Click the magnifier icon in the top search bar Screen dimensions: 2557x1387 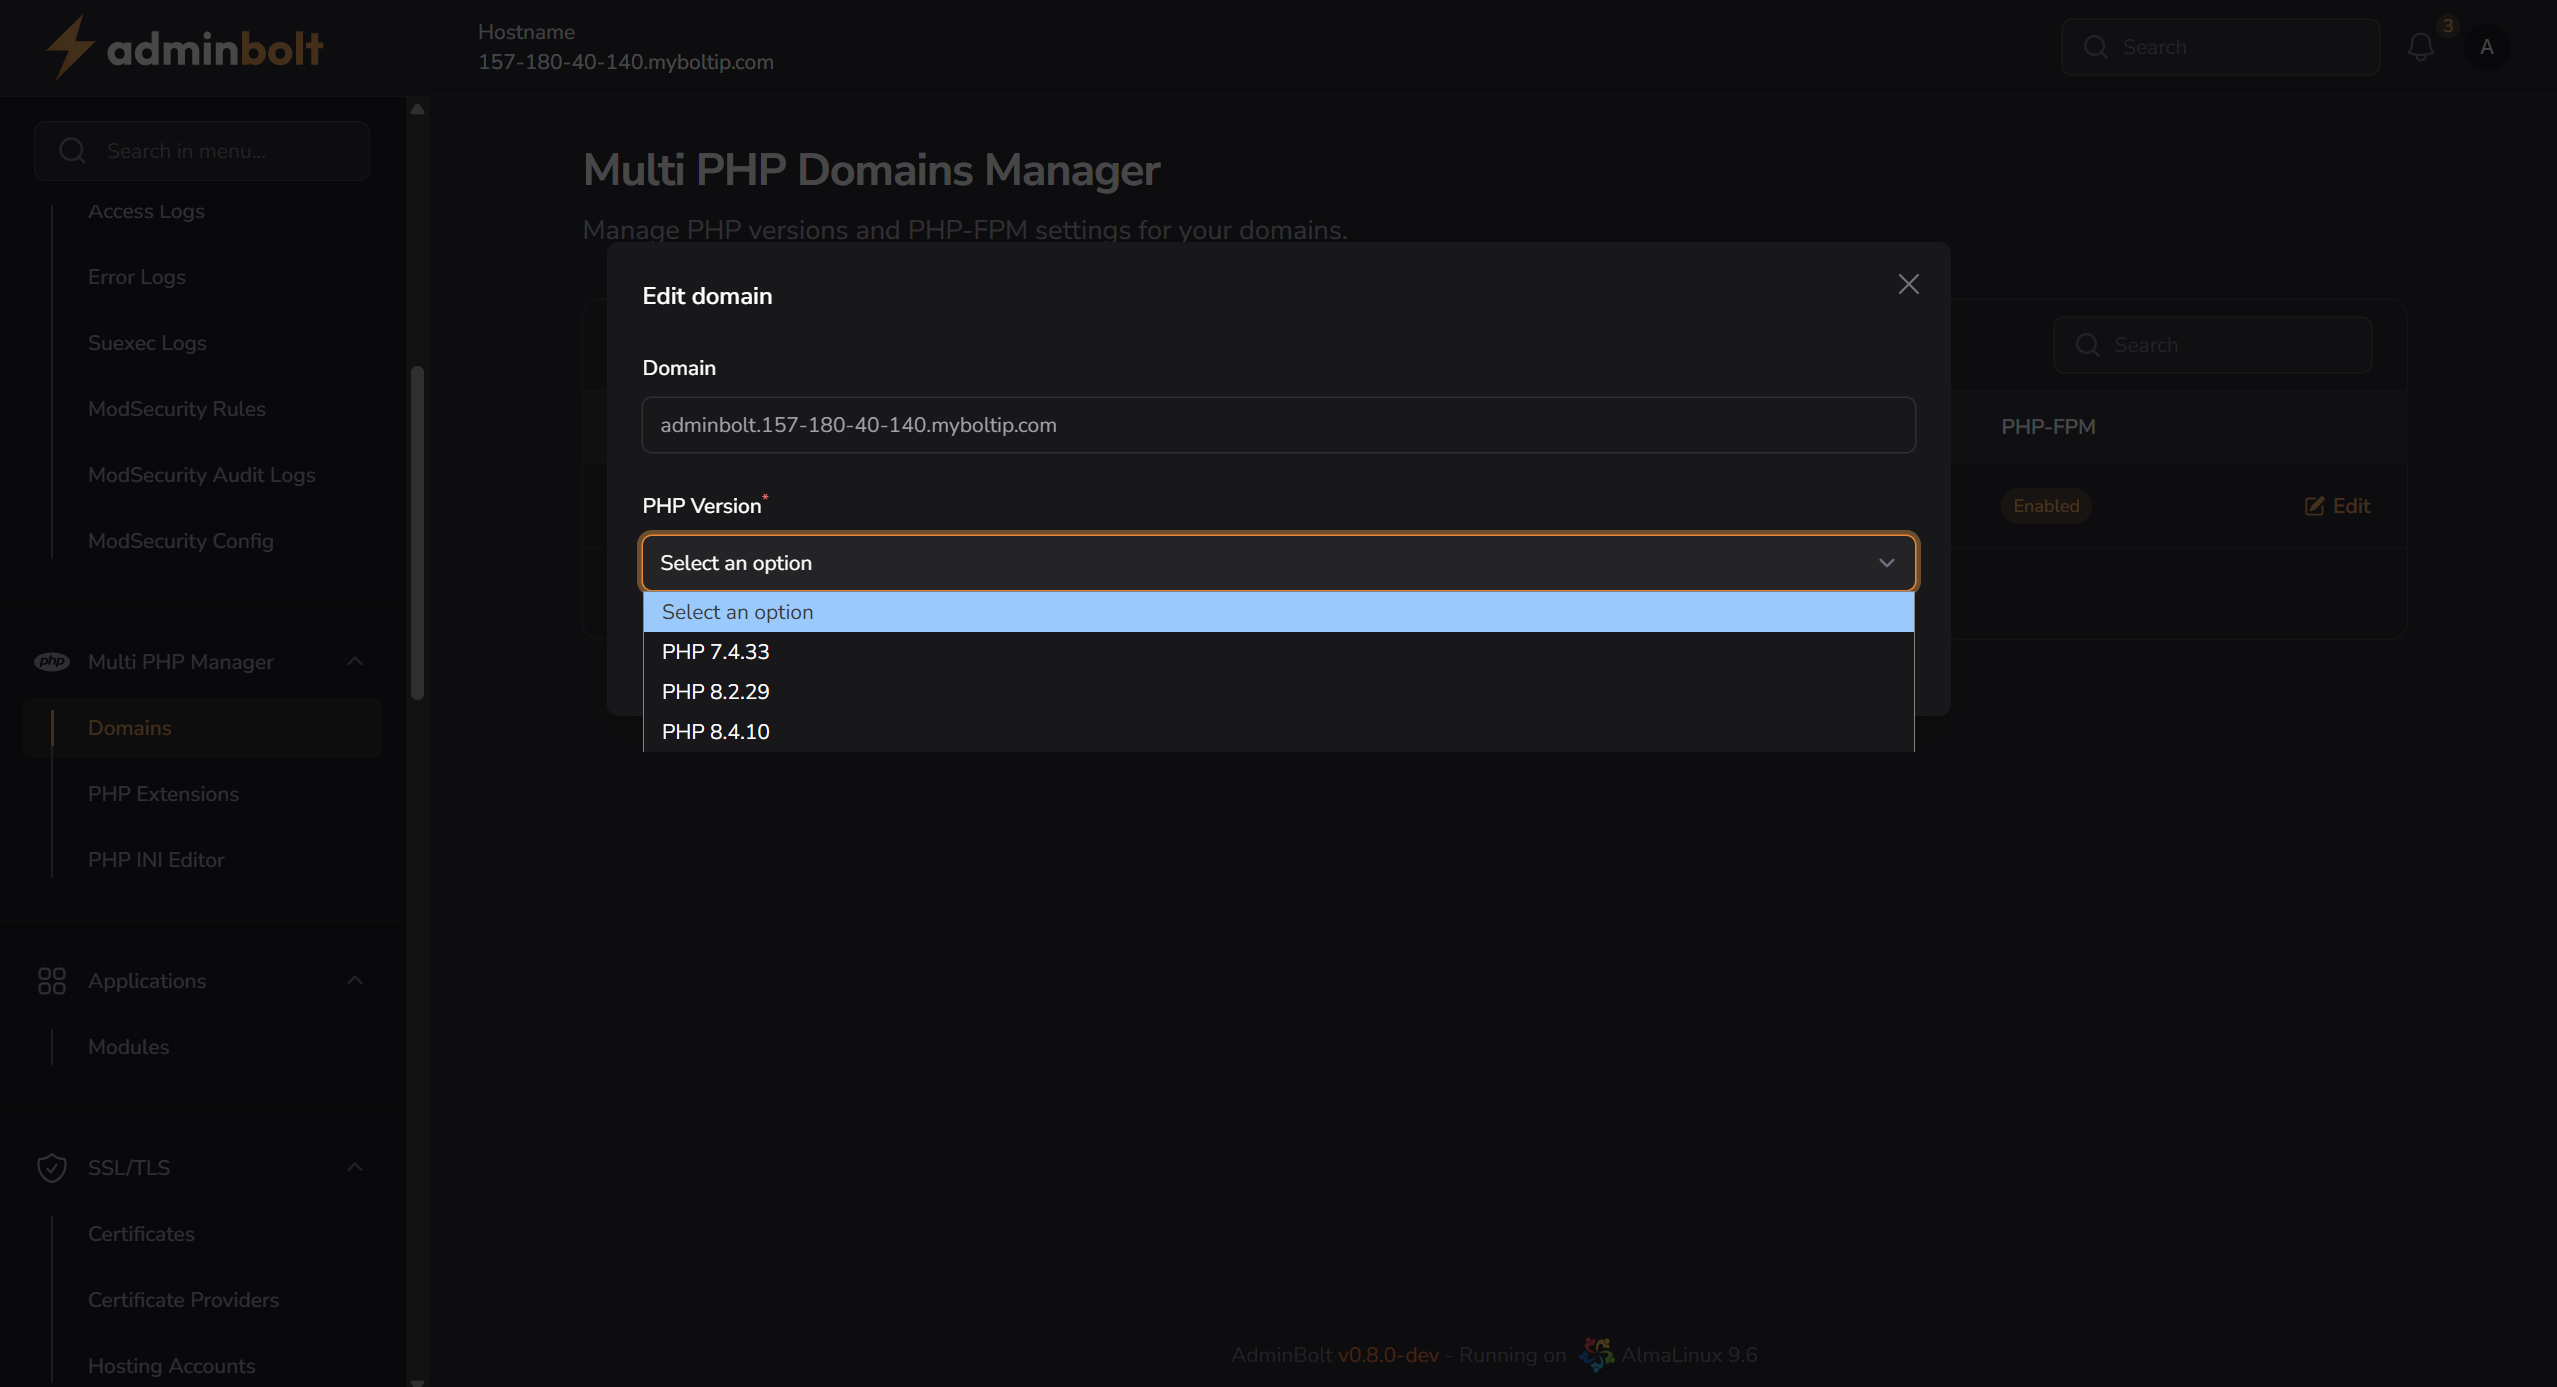point(2097,46)
